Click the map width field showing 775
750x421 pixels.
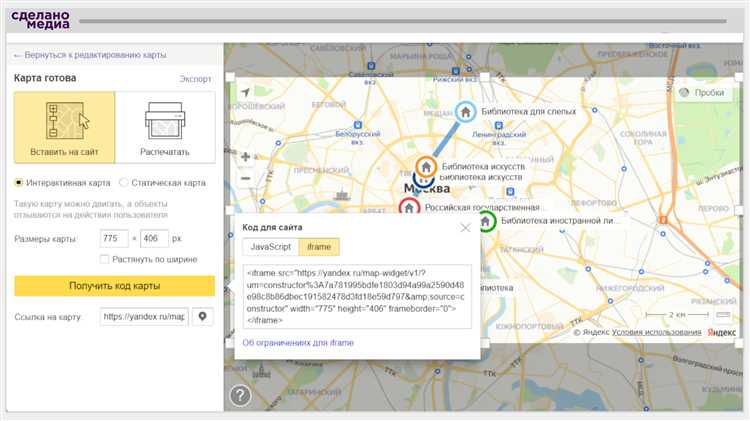(x=114, y=239)
